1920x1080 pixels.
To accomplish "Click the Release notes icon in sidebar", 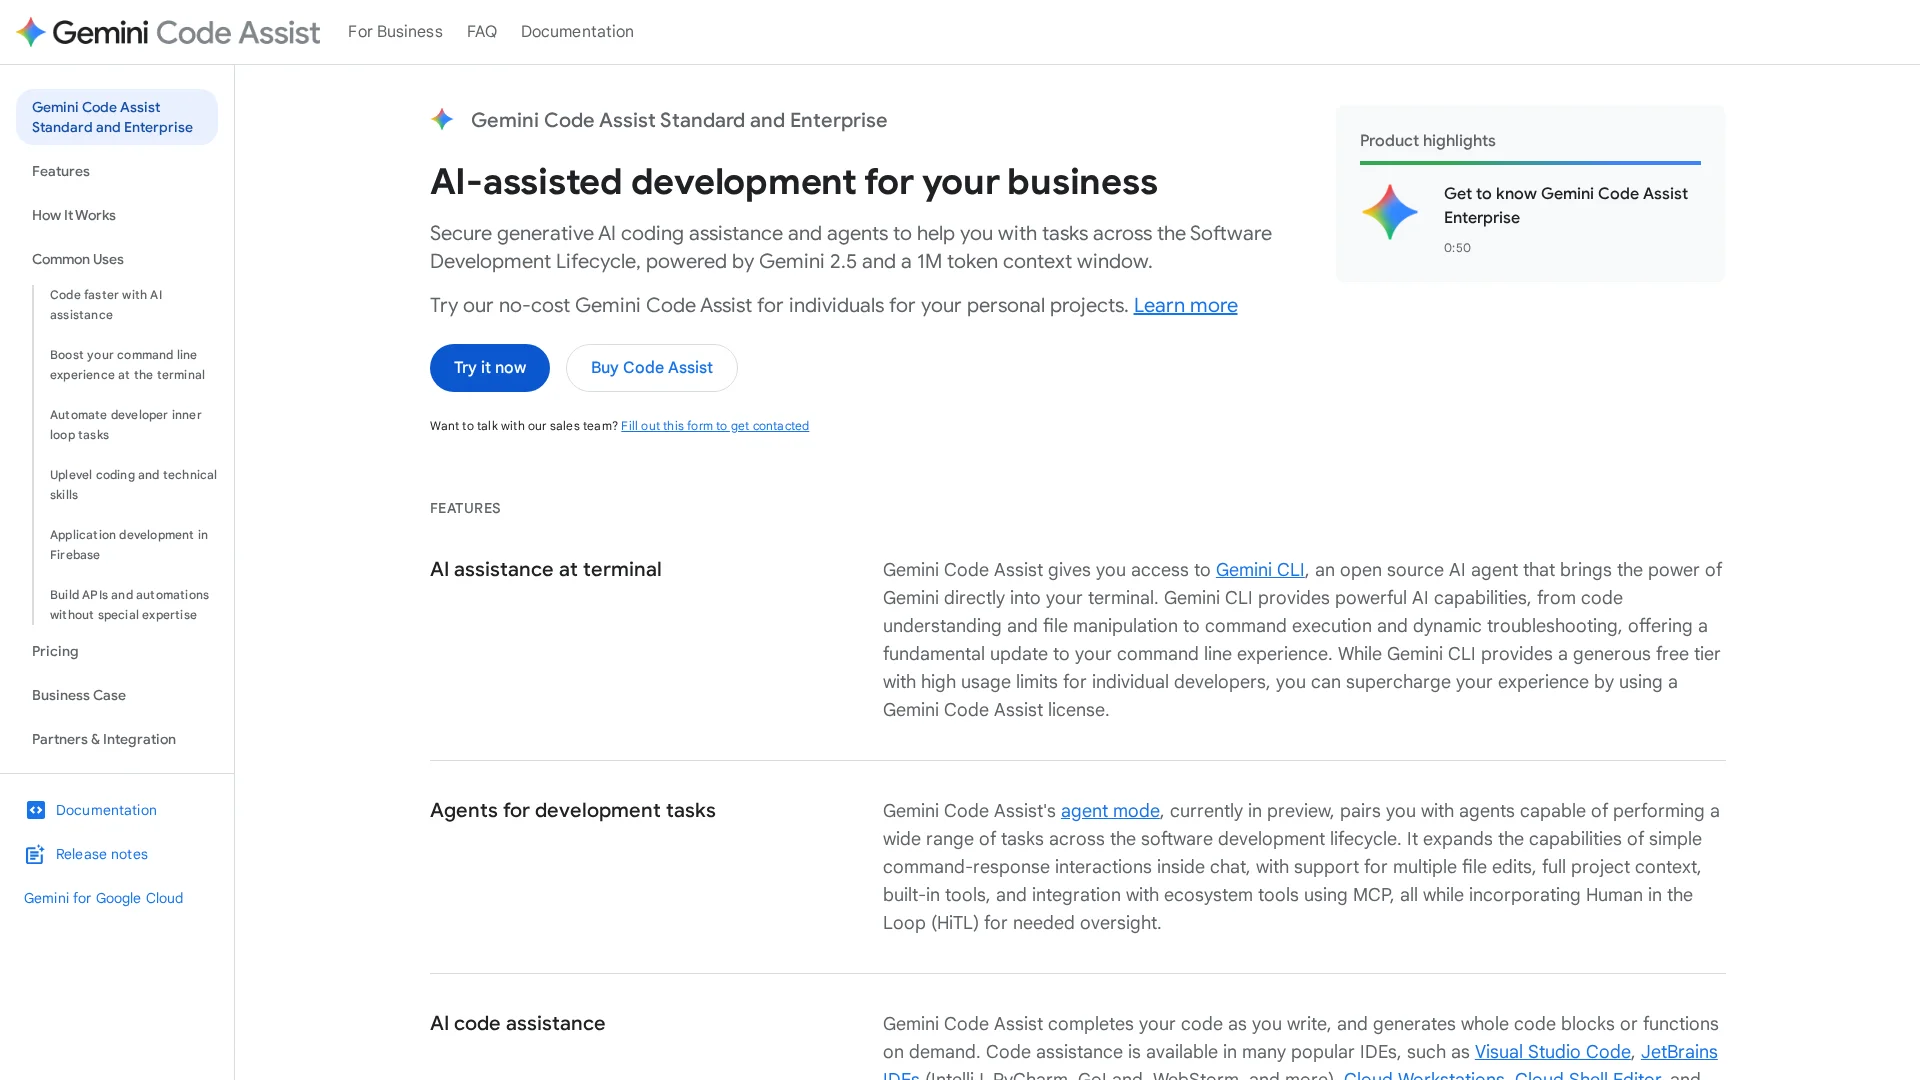I will 36,854.
